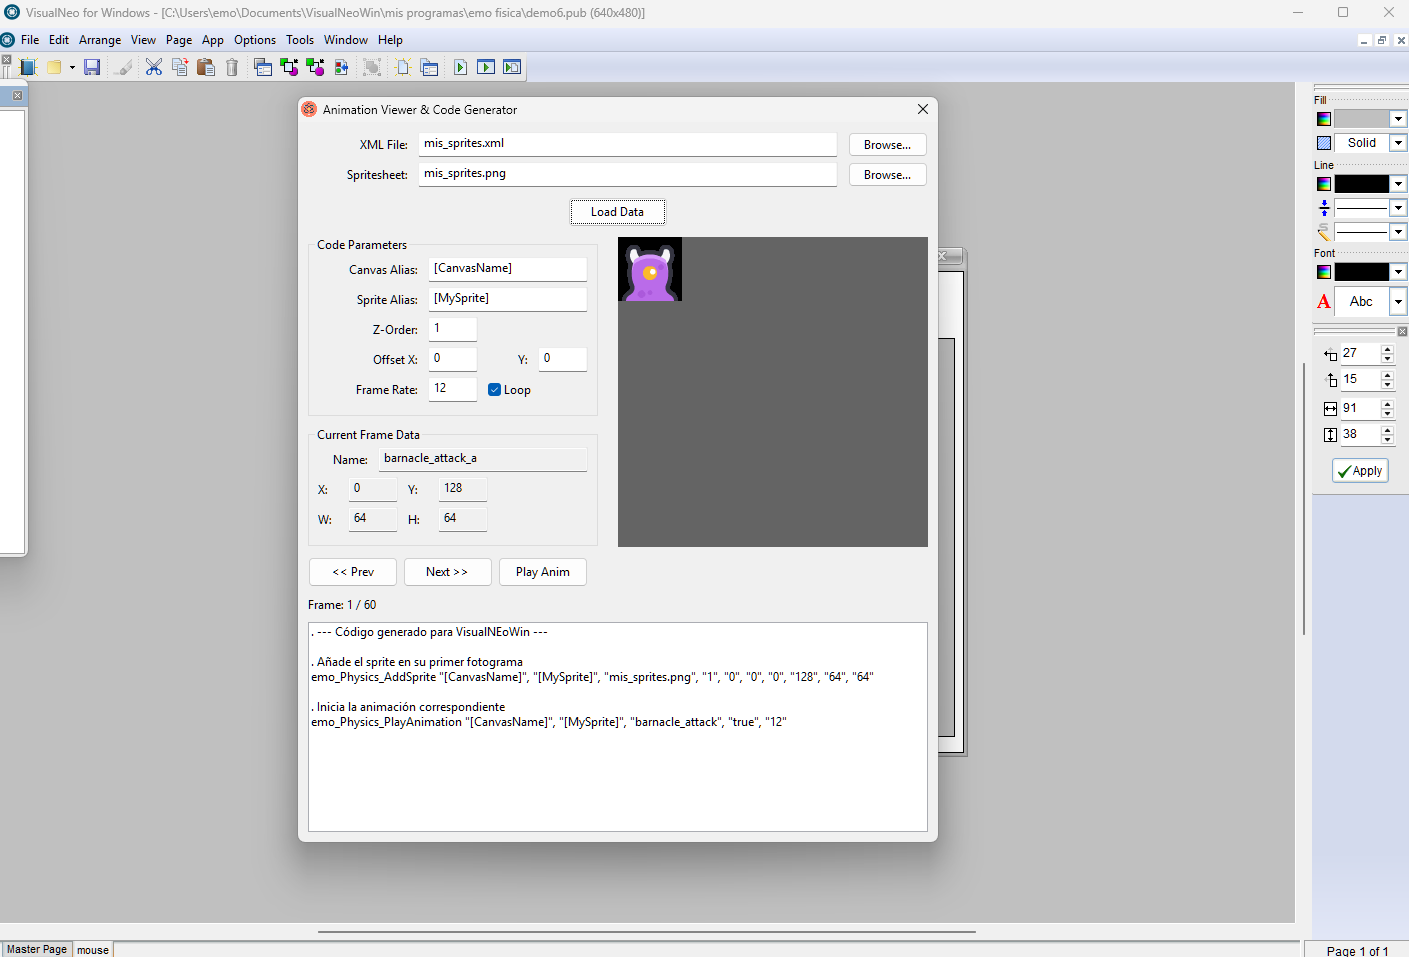Click inside the generated code text box
1409x957 pixels.
[618, 727]
